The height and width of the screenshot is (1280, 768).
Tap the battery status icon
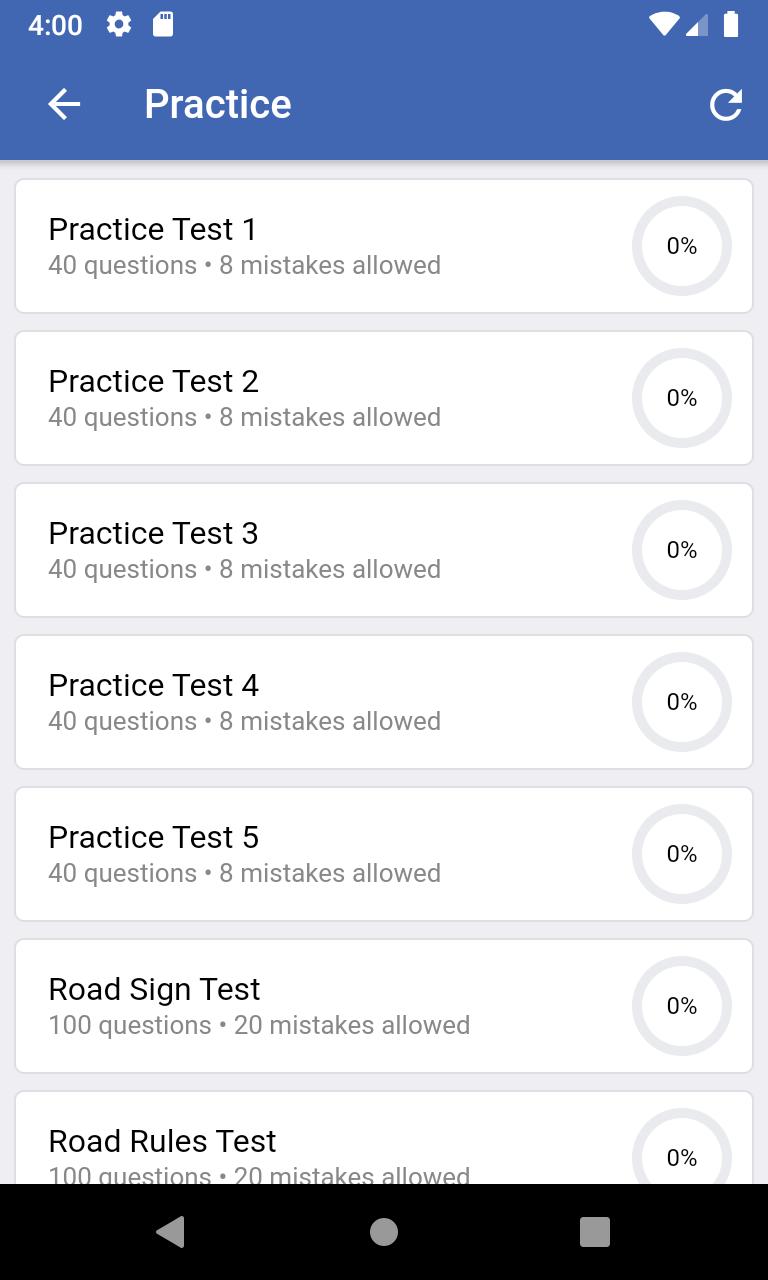pyautogui.click(x=731, y=25)
